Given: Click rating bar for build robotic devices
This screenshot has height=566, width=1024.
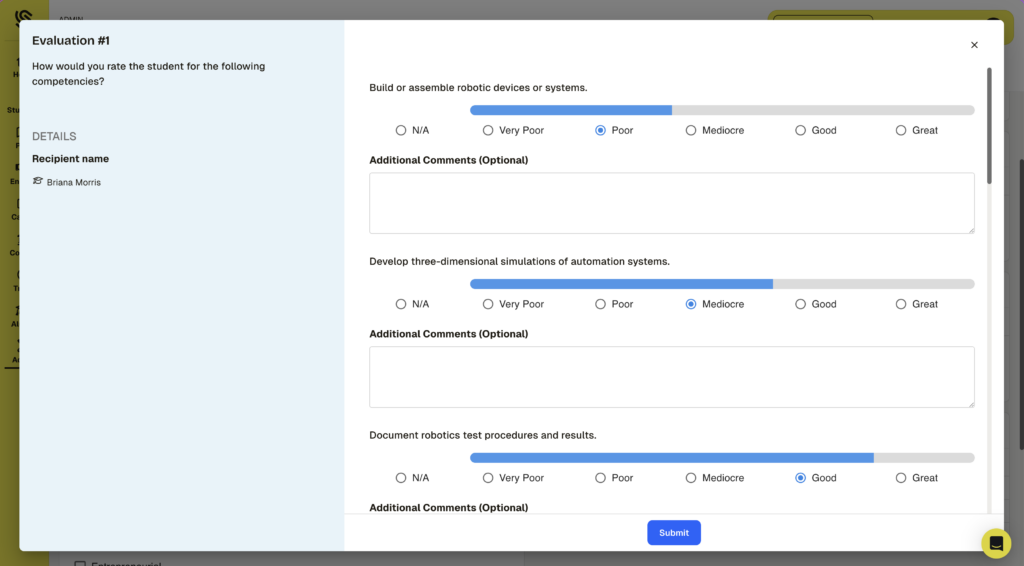Looking at the screenshot, I should [721, 110].
